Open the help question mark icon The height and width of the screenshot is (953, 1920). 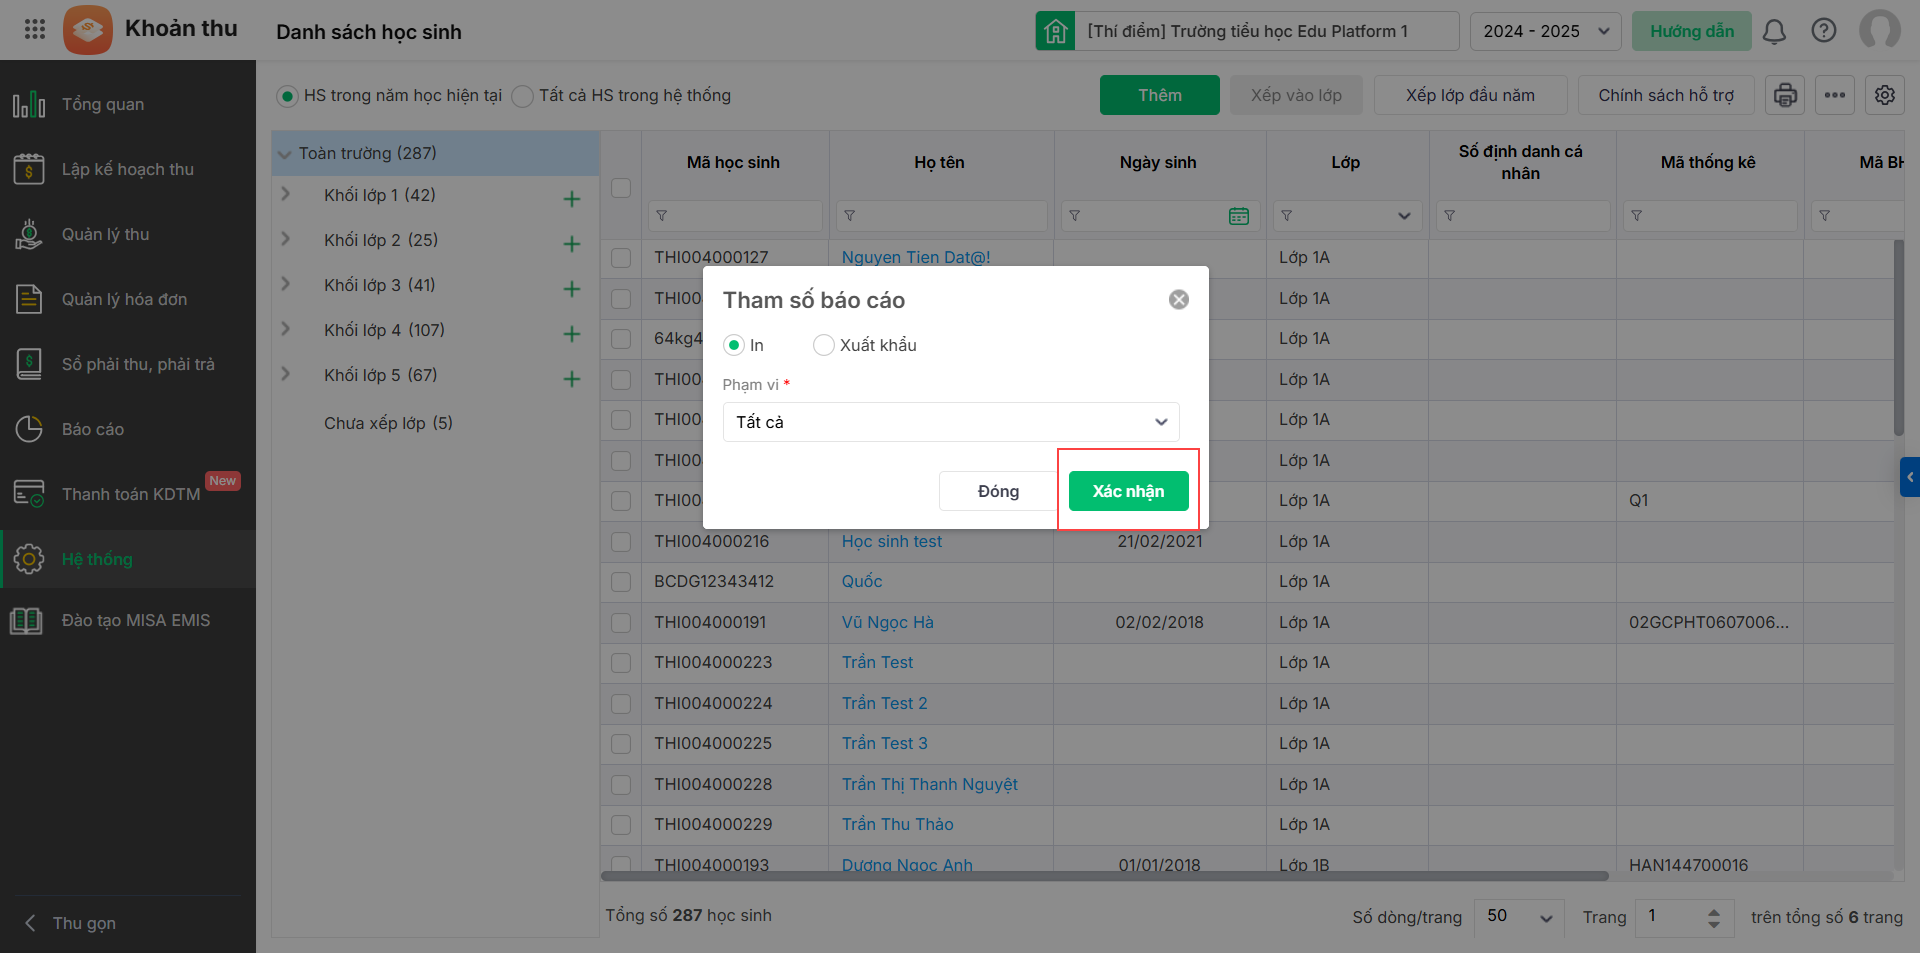point(1824,31)
